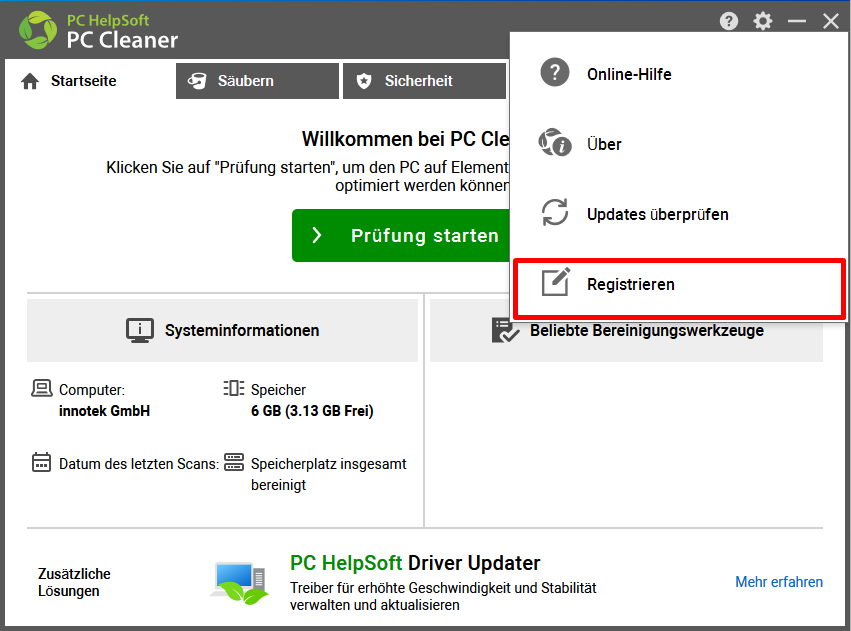The height and width of the screenshot is (631, 851).
Task: Close the PC Cleaner window
Action: click(830, 21)
